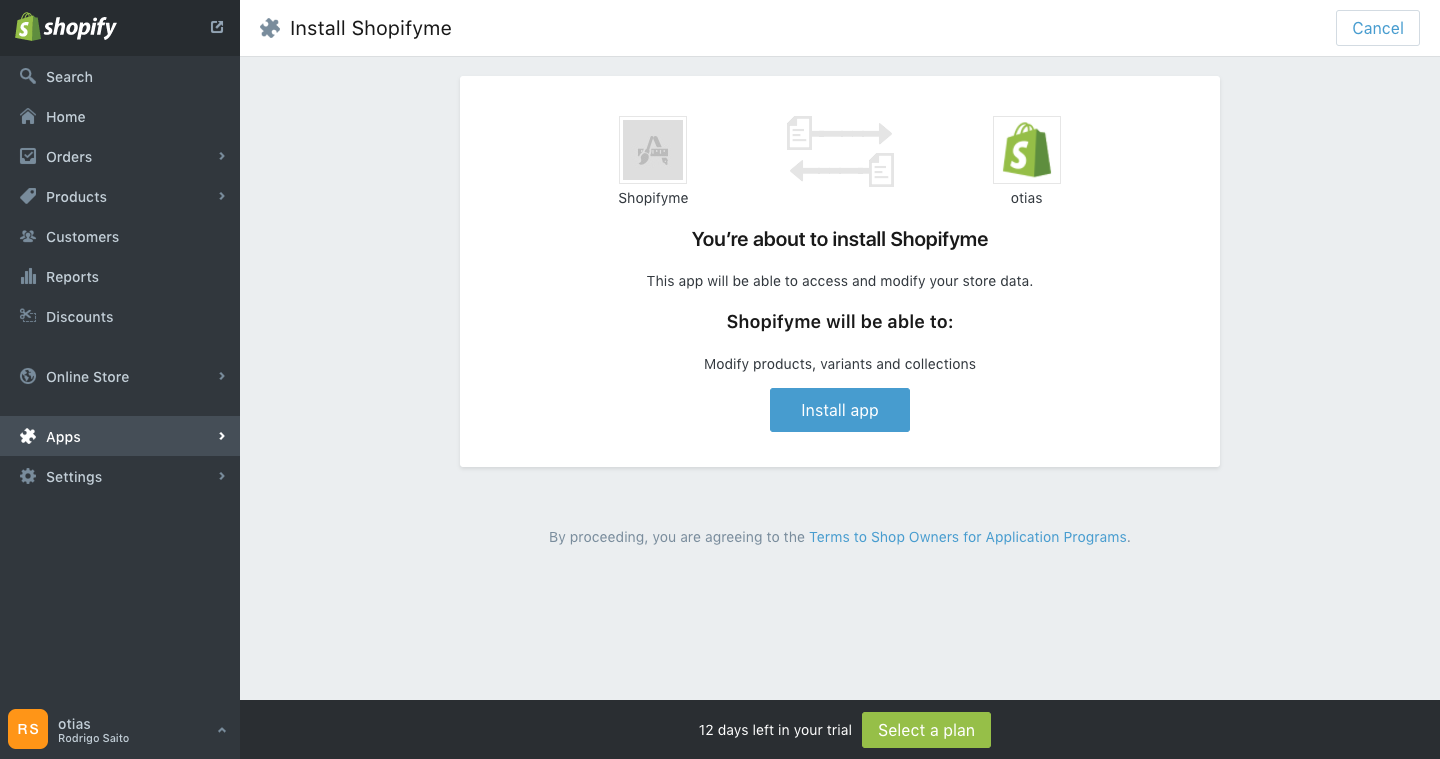Click the Home house icon
The height and width of the screenshot is (759, 1440).
pos(28,116)
